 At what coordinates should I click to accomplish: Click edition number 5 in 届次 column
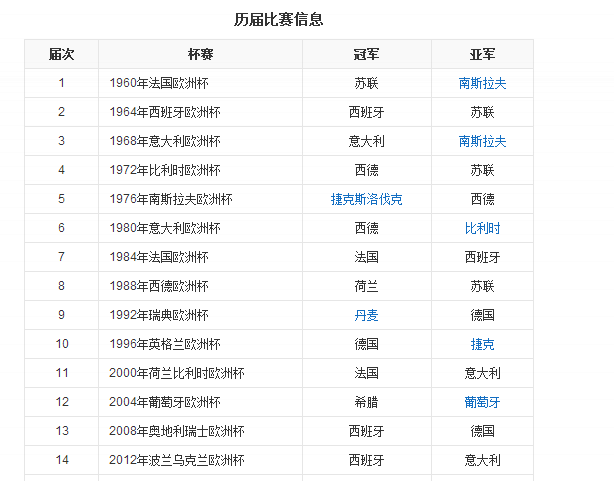61,199
